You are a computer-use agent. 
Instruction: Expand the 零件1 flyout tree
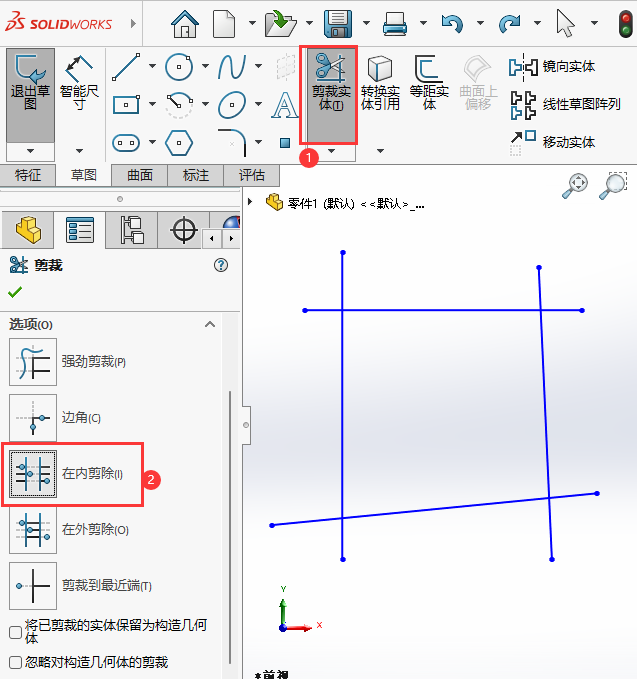[x=250, y=201]
